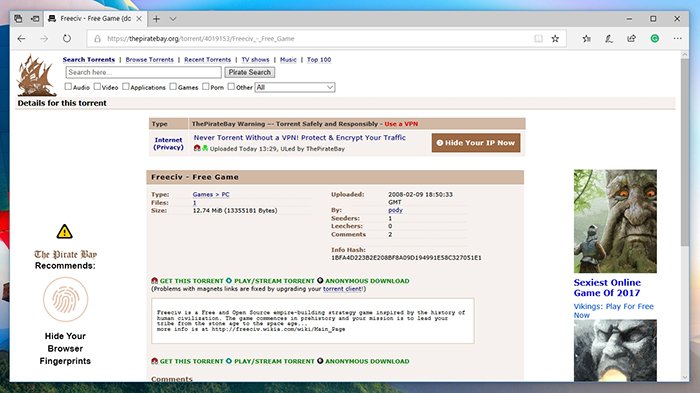
Task: Click the share page icon
Action: (x=631, y=38)
